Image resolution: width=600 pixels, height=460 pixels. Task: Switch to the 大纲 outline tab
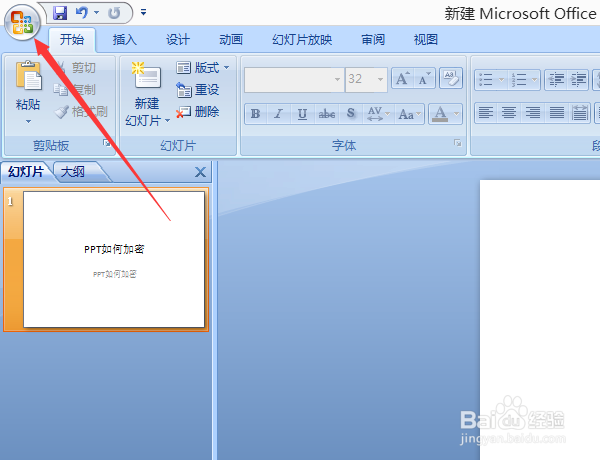pyautogui.click(x=73, y=172)
